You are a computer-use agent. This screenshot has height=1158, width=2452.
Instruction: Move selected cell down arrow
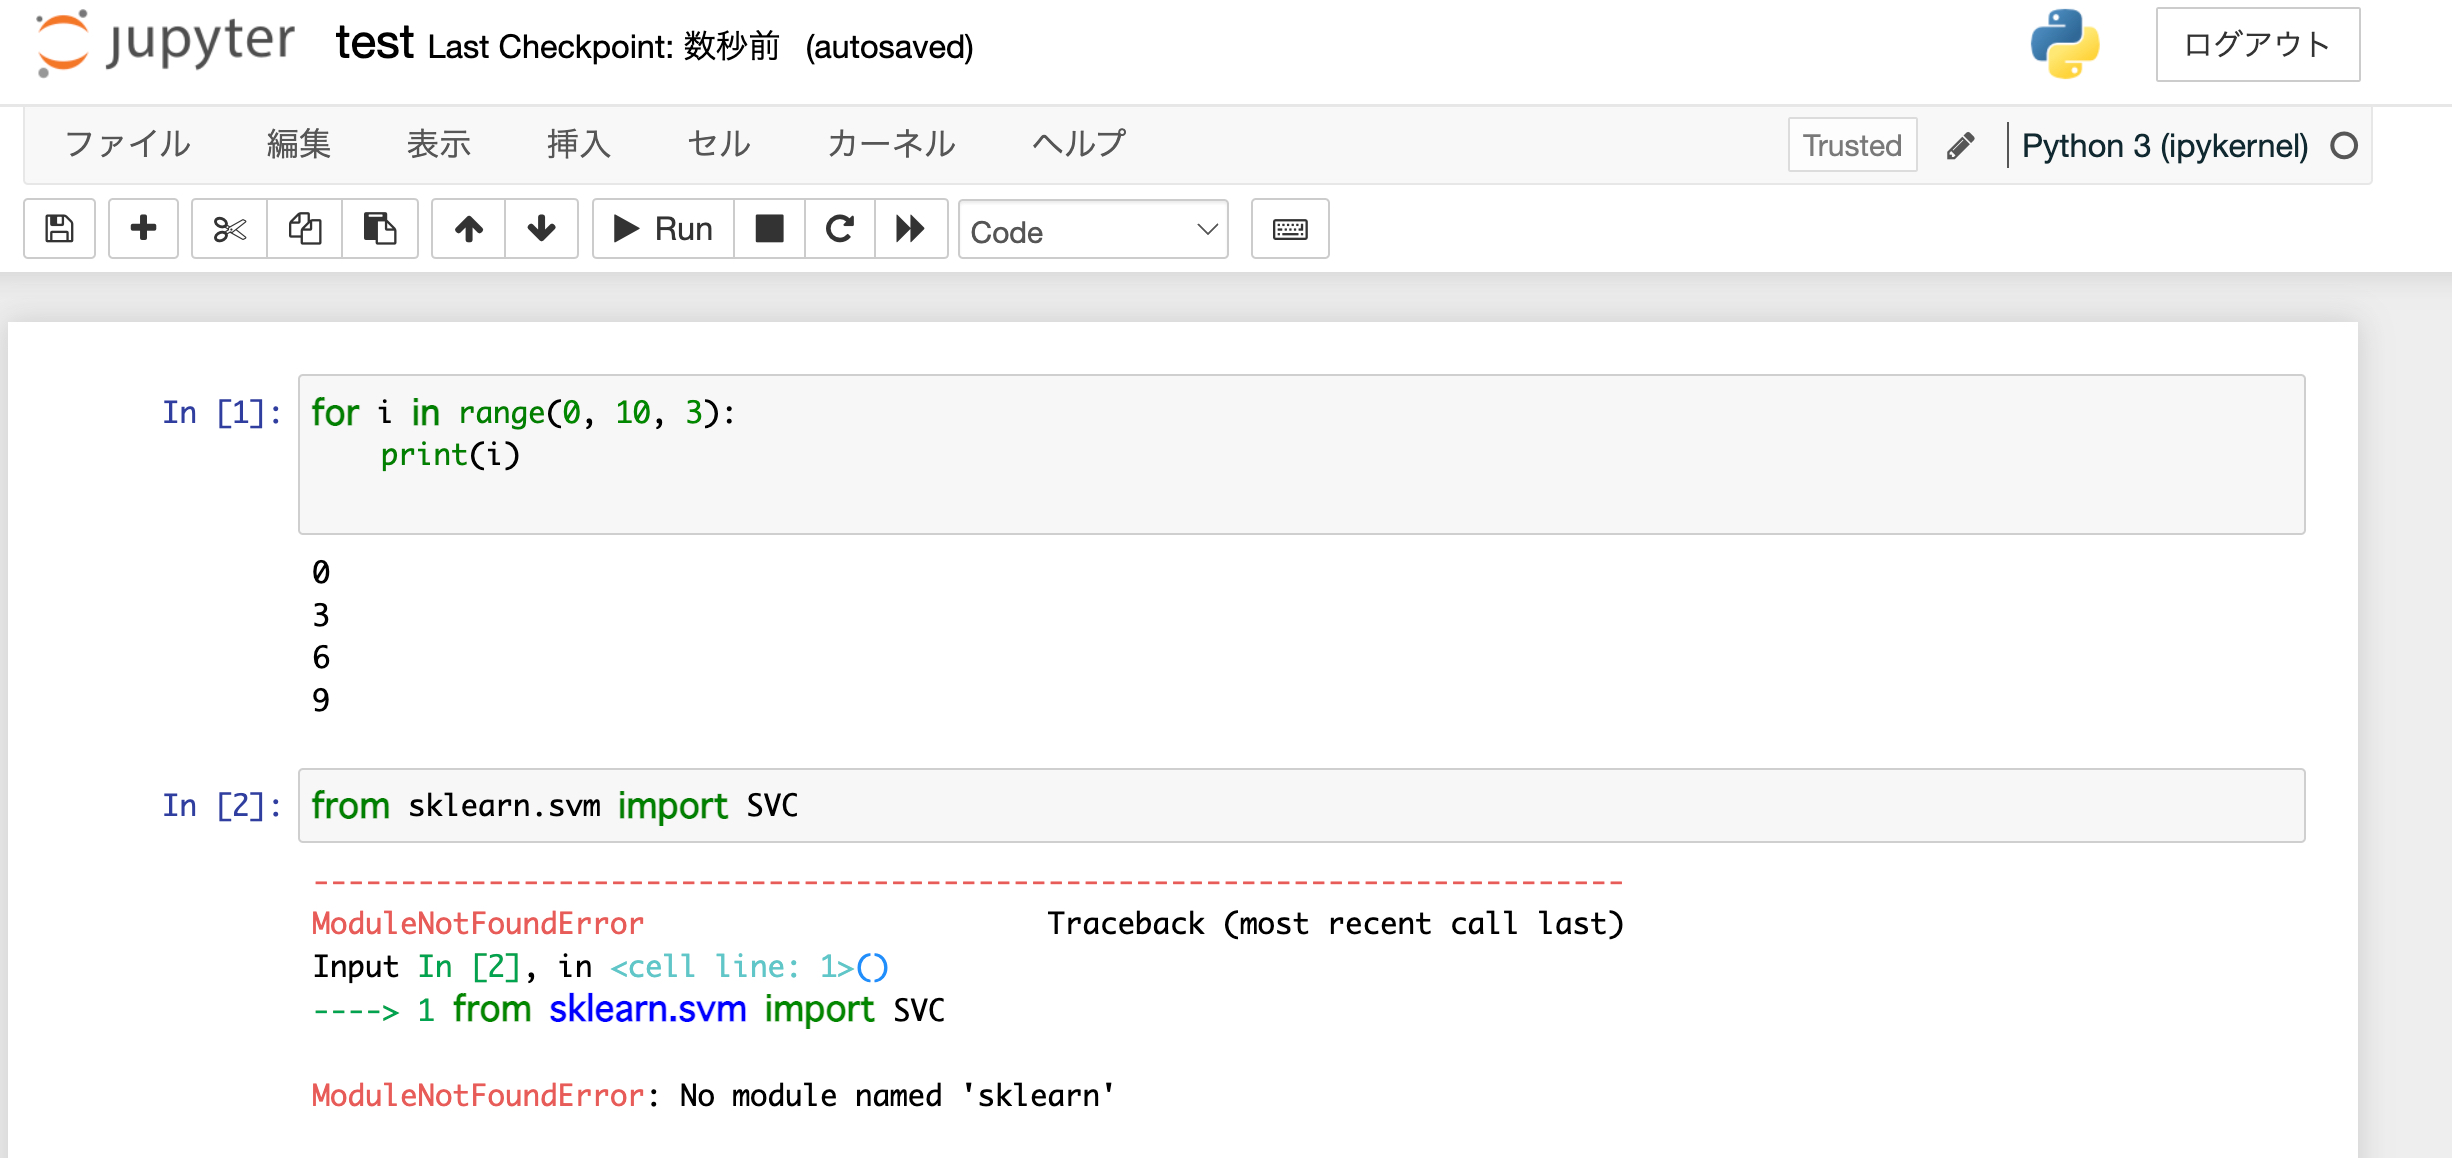pos(541,229)
